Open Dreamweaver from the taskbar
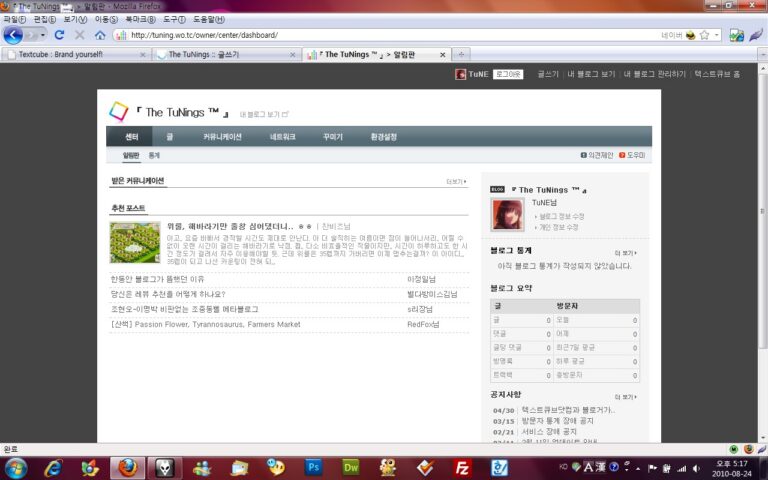This screenshot has width=768, height=480. 351,468
